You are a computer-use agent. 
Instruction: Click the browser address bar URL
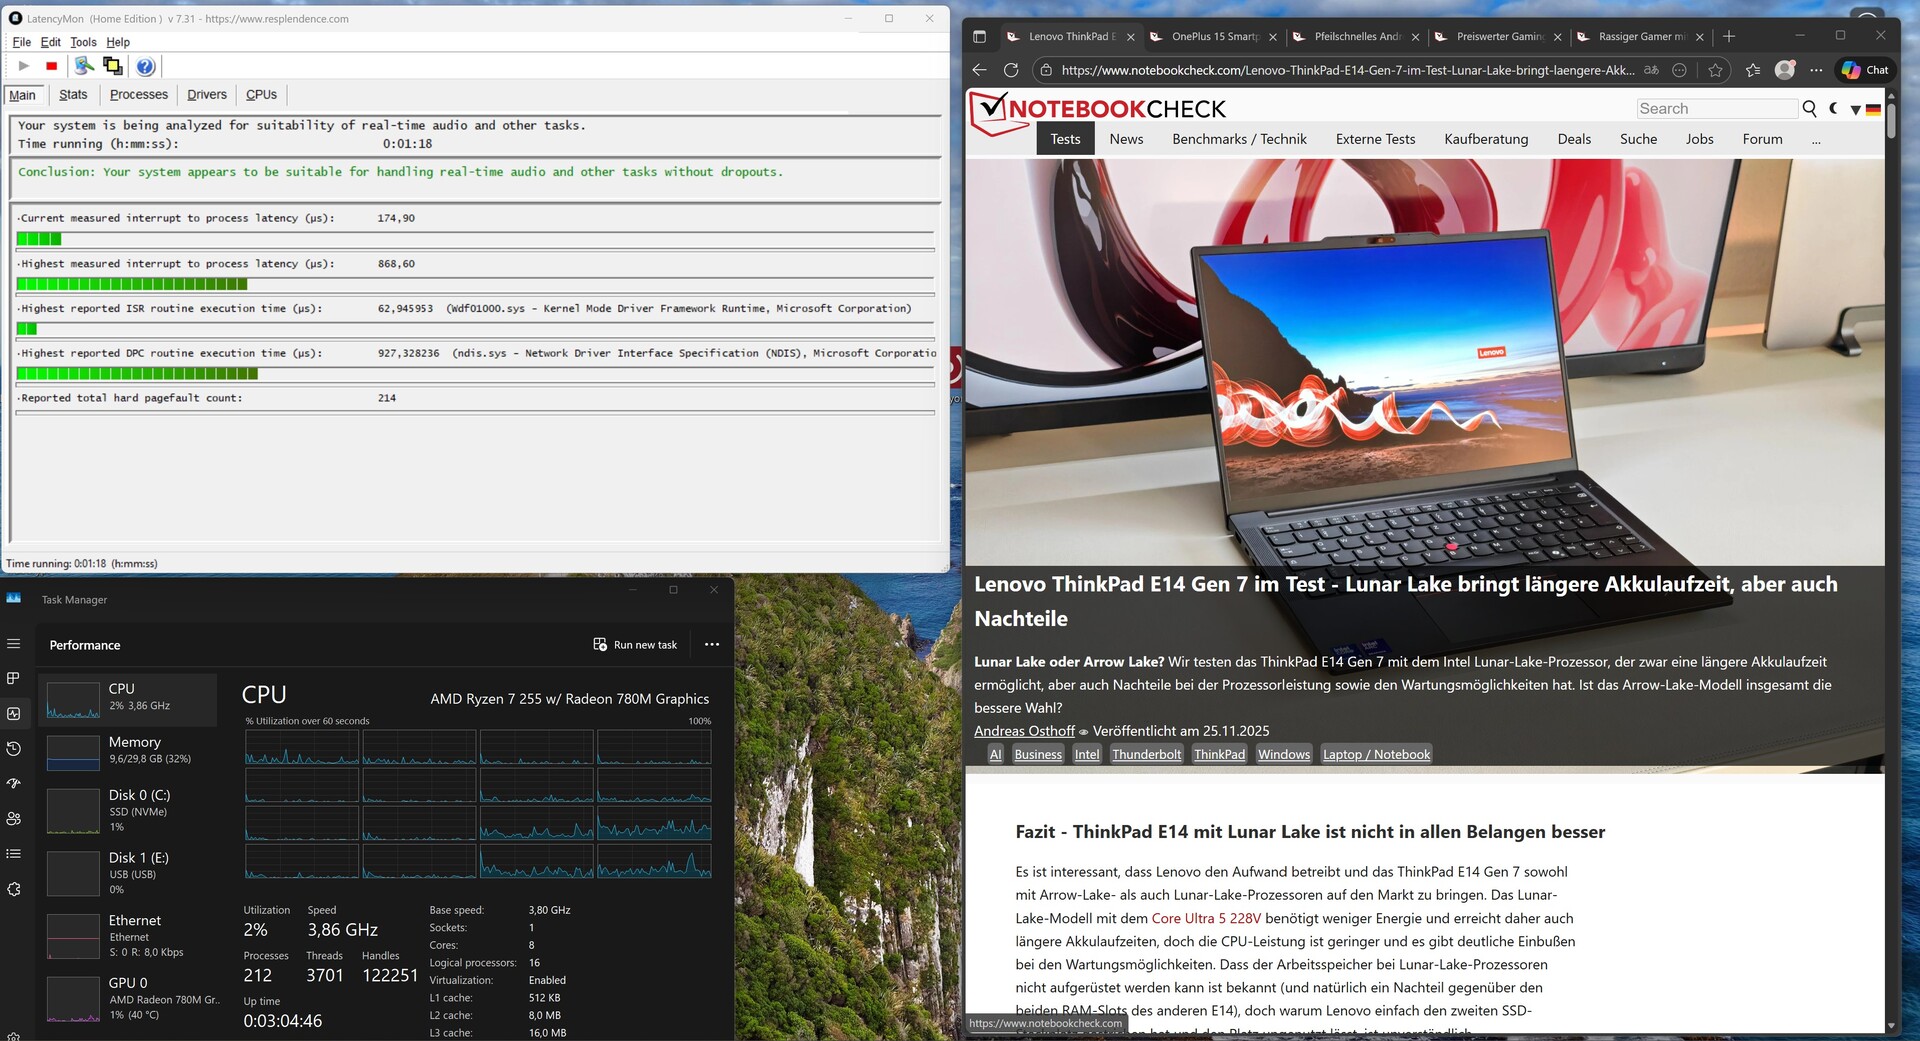pyautogui.click(x=1348, y=70)
